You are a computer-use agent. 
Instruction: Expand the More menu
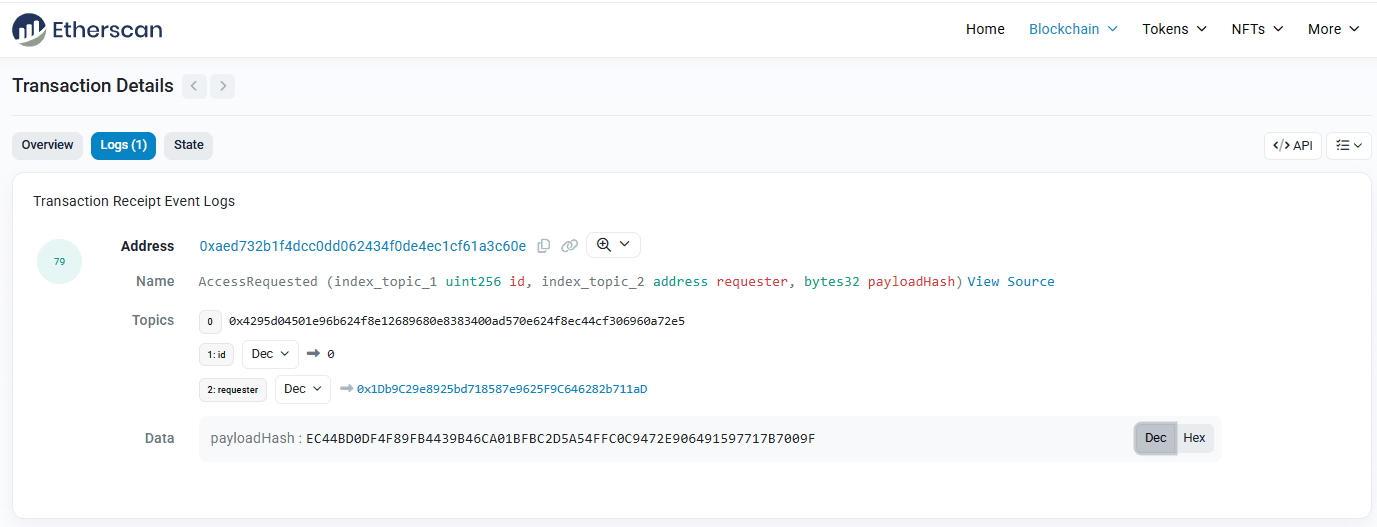pos(1334,29)
